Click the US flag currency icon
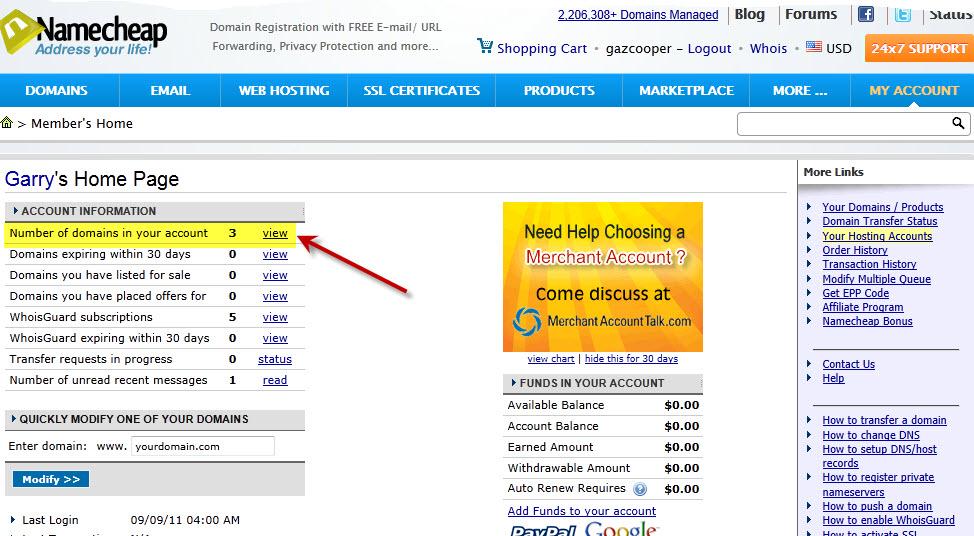974x536 pixels. coord(814,47)
